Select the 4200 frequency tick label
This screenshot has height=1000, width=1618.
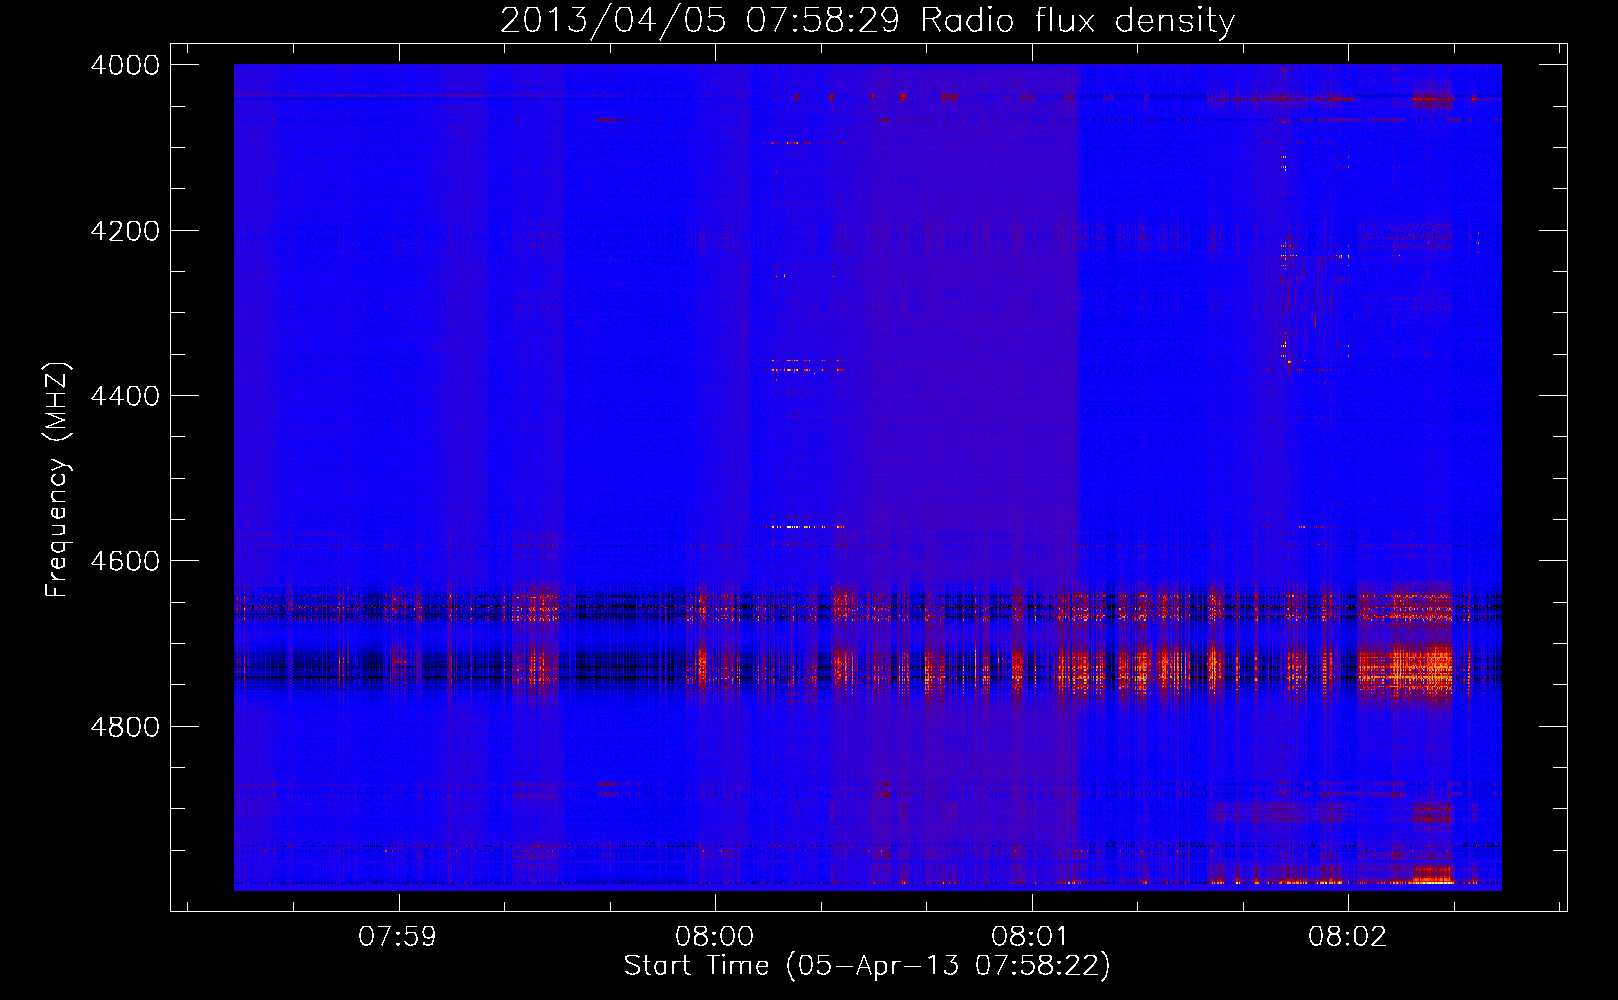125,231
